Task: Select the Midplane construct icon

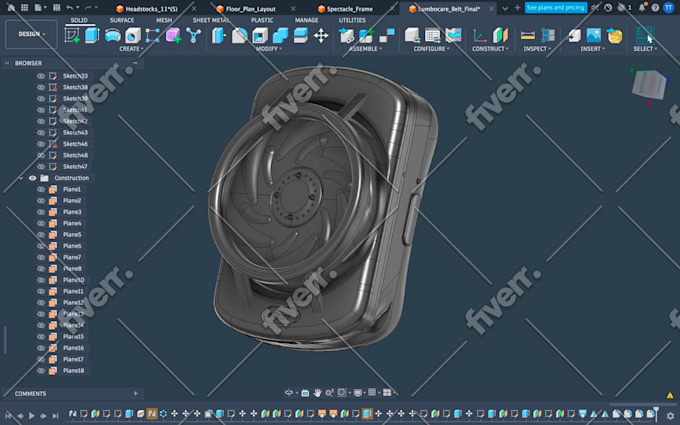Action: click(500, 36)
